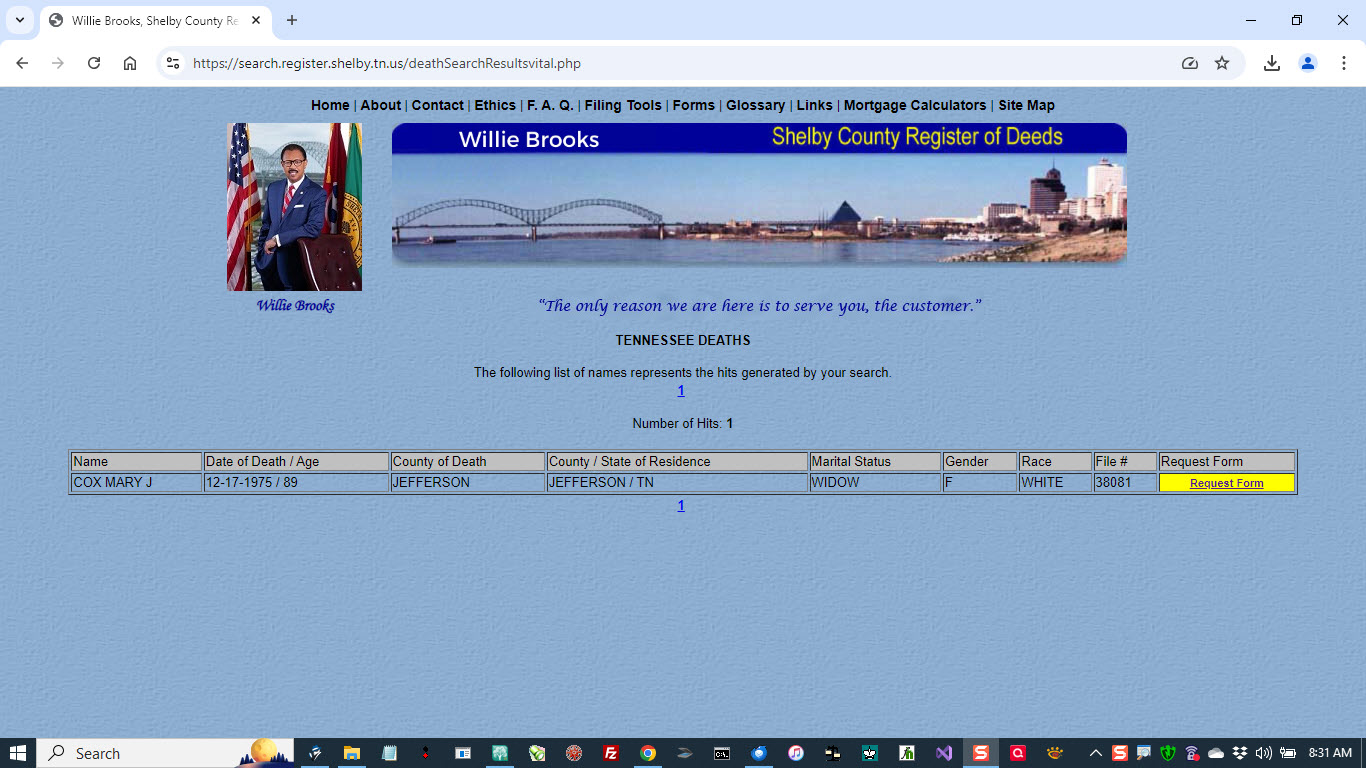Screen dimensions: 1366x768
Task: Open Filing Tools
Action: [x=623, y=105]
